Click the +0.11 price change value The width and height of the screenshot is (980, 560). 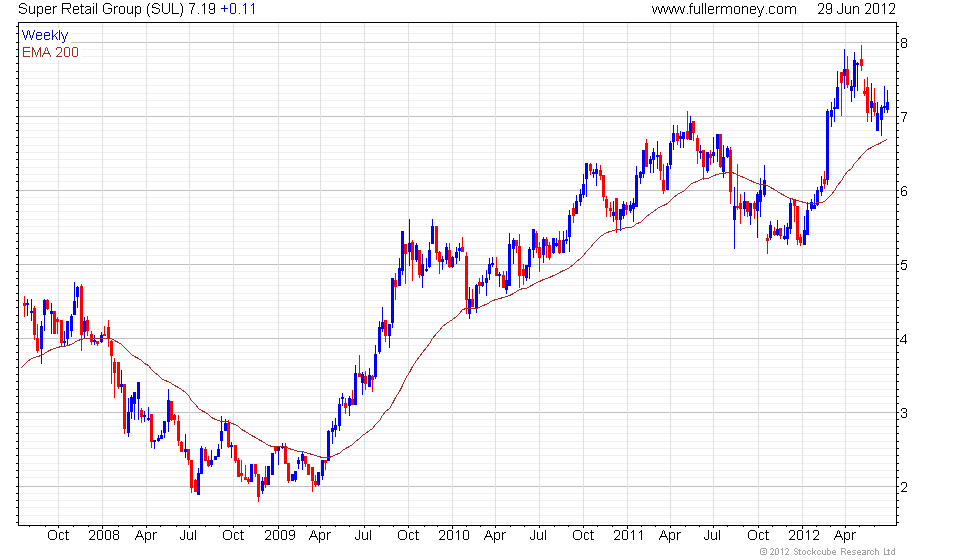click(x=238, y=9)
